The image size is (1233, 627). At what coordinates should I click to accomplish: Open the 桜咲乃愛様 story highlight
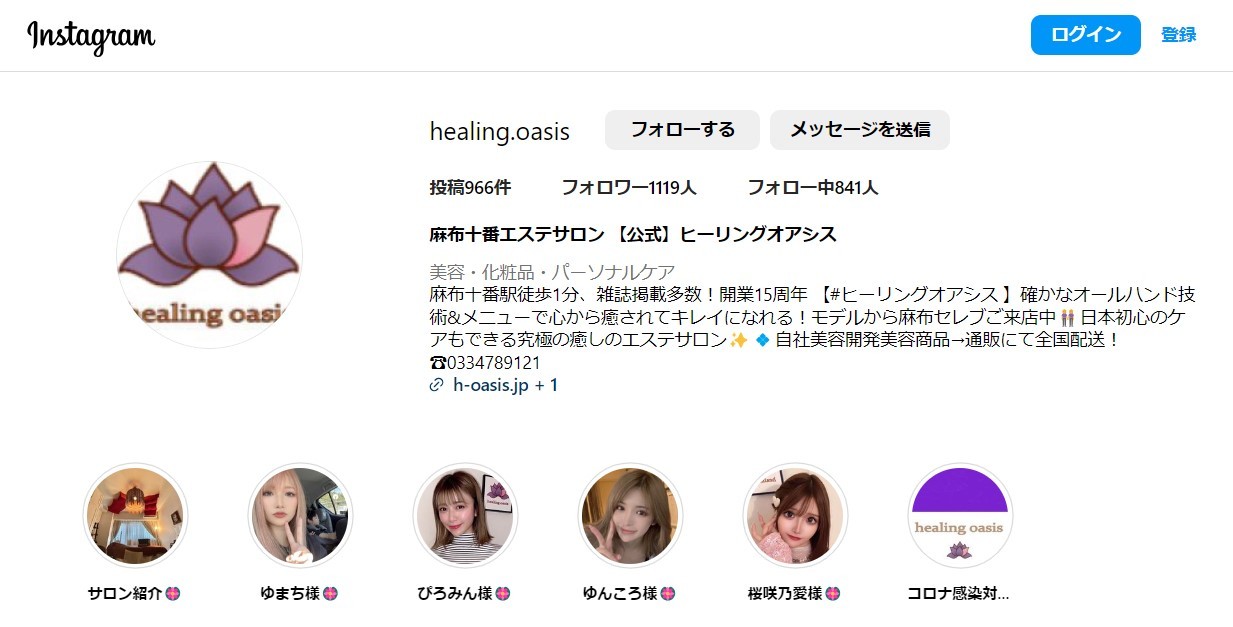795,515
